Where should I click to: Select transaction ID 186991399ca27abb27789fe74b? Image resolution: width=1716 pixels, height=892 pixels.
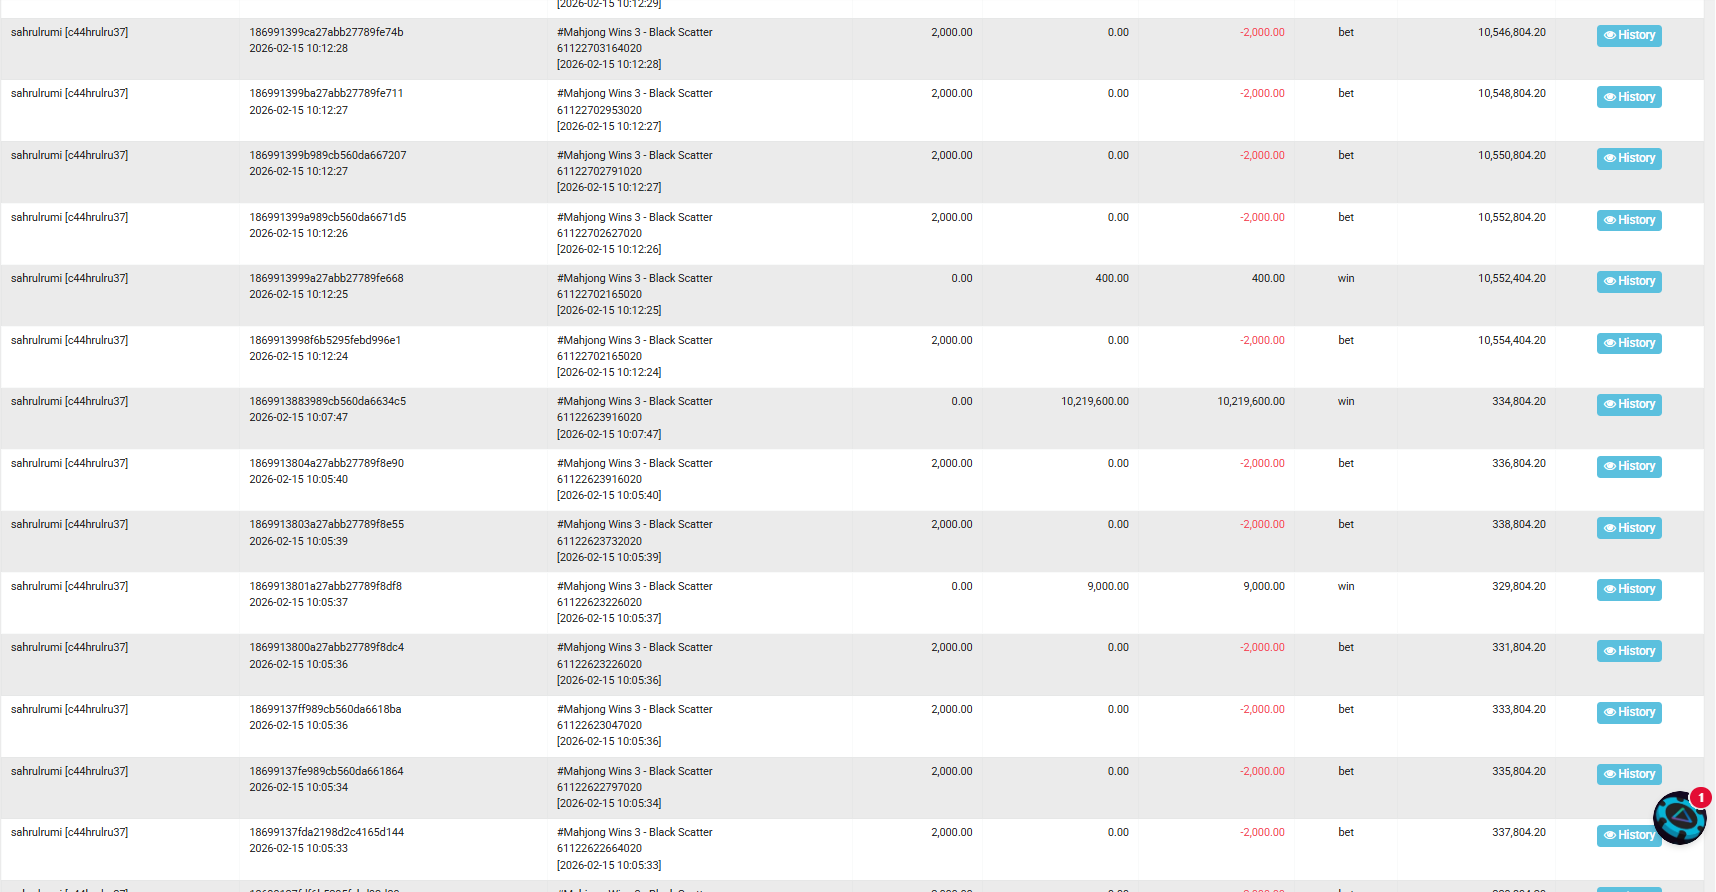point(326,32)
